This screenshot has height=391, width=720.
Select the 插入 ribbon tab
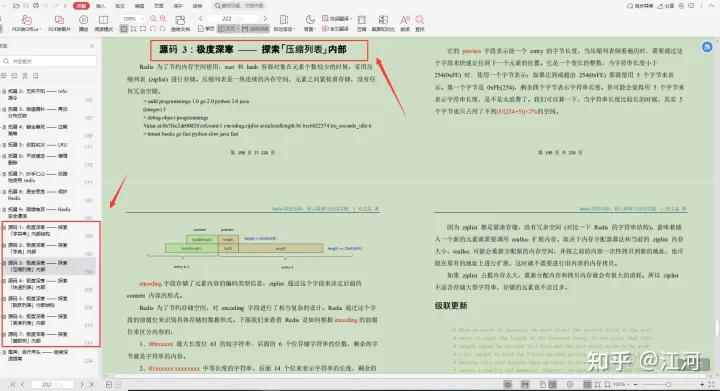101,6
